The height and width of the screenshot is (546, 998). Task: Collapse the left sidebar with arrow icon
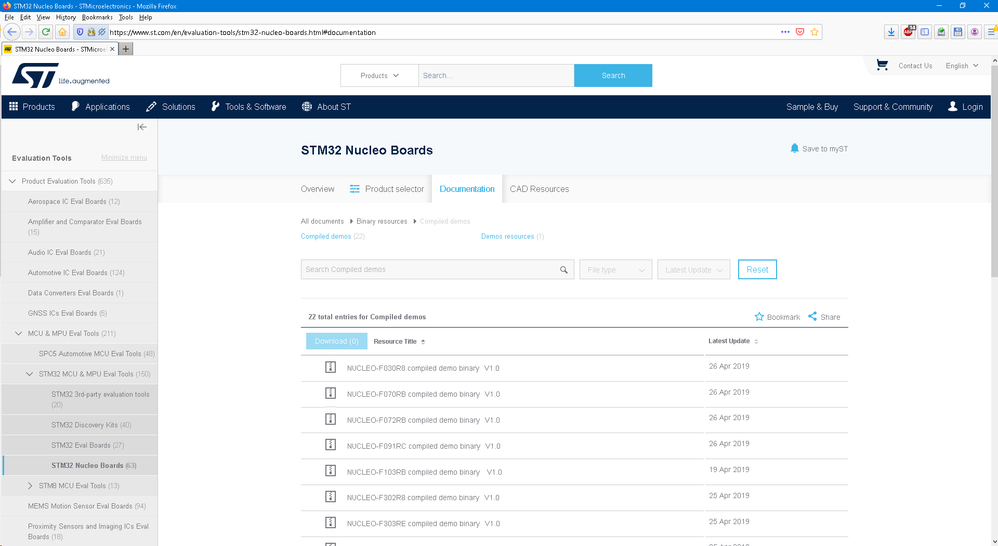coord(142,127)
